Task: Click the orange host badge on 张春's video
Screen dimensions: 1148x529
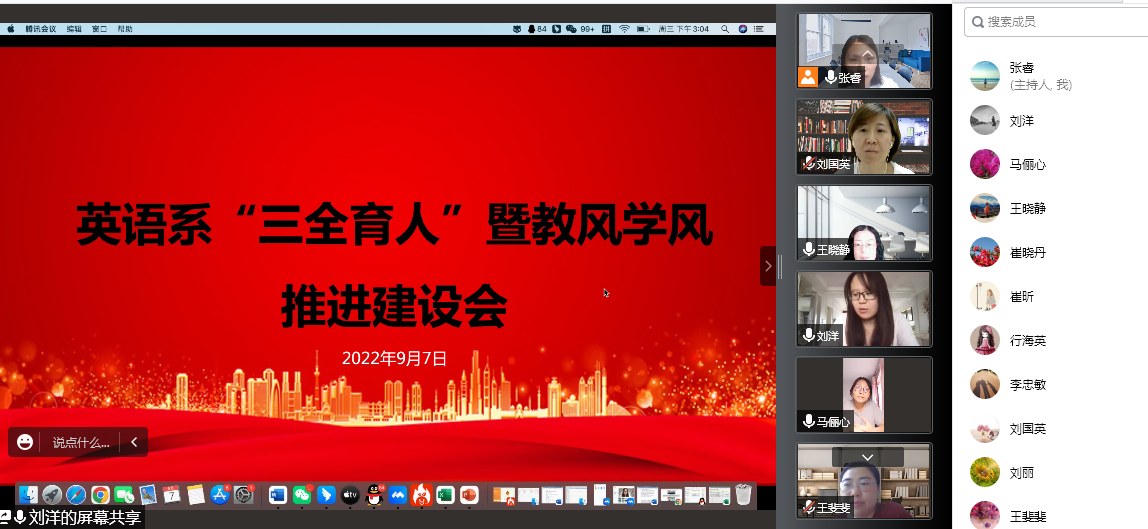Action: [x=807, y=77]
